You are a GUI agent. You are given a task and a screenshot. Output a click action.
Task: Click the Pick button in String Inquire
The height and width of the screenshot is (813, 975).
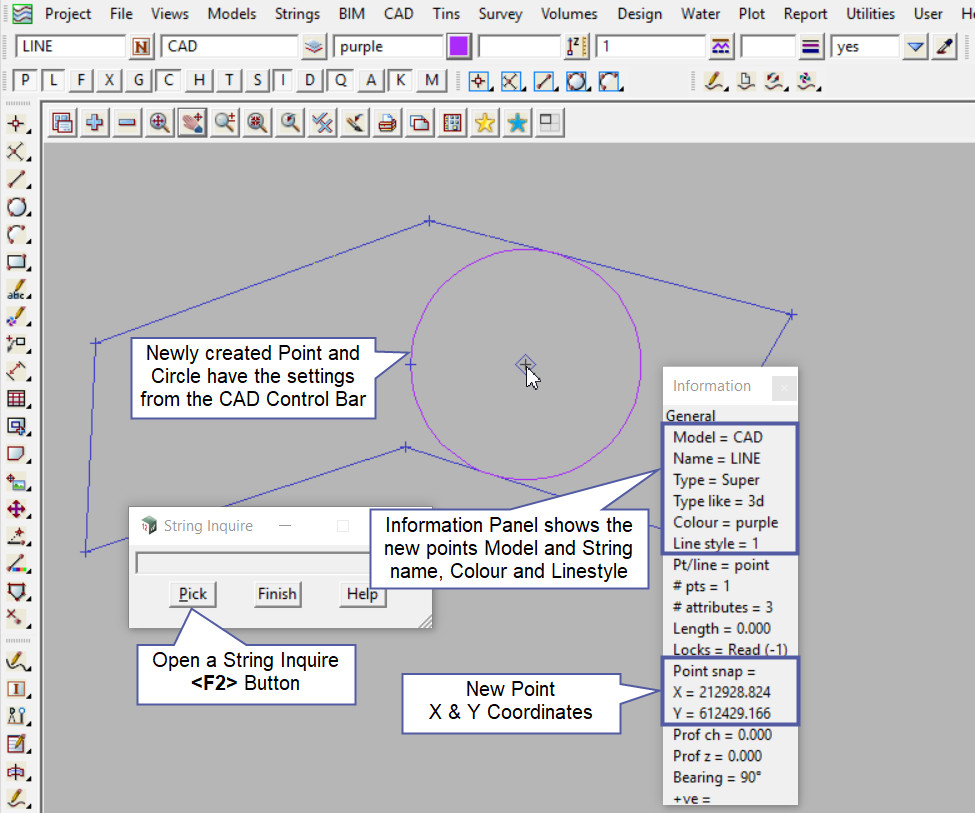pos(193,594)
